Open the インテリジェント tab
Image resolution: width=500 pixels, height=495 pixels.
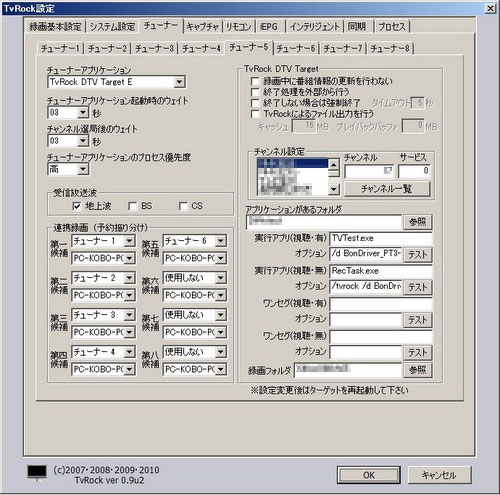(x=315, y=27)
